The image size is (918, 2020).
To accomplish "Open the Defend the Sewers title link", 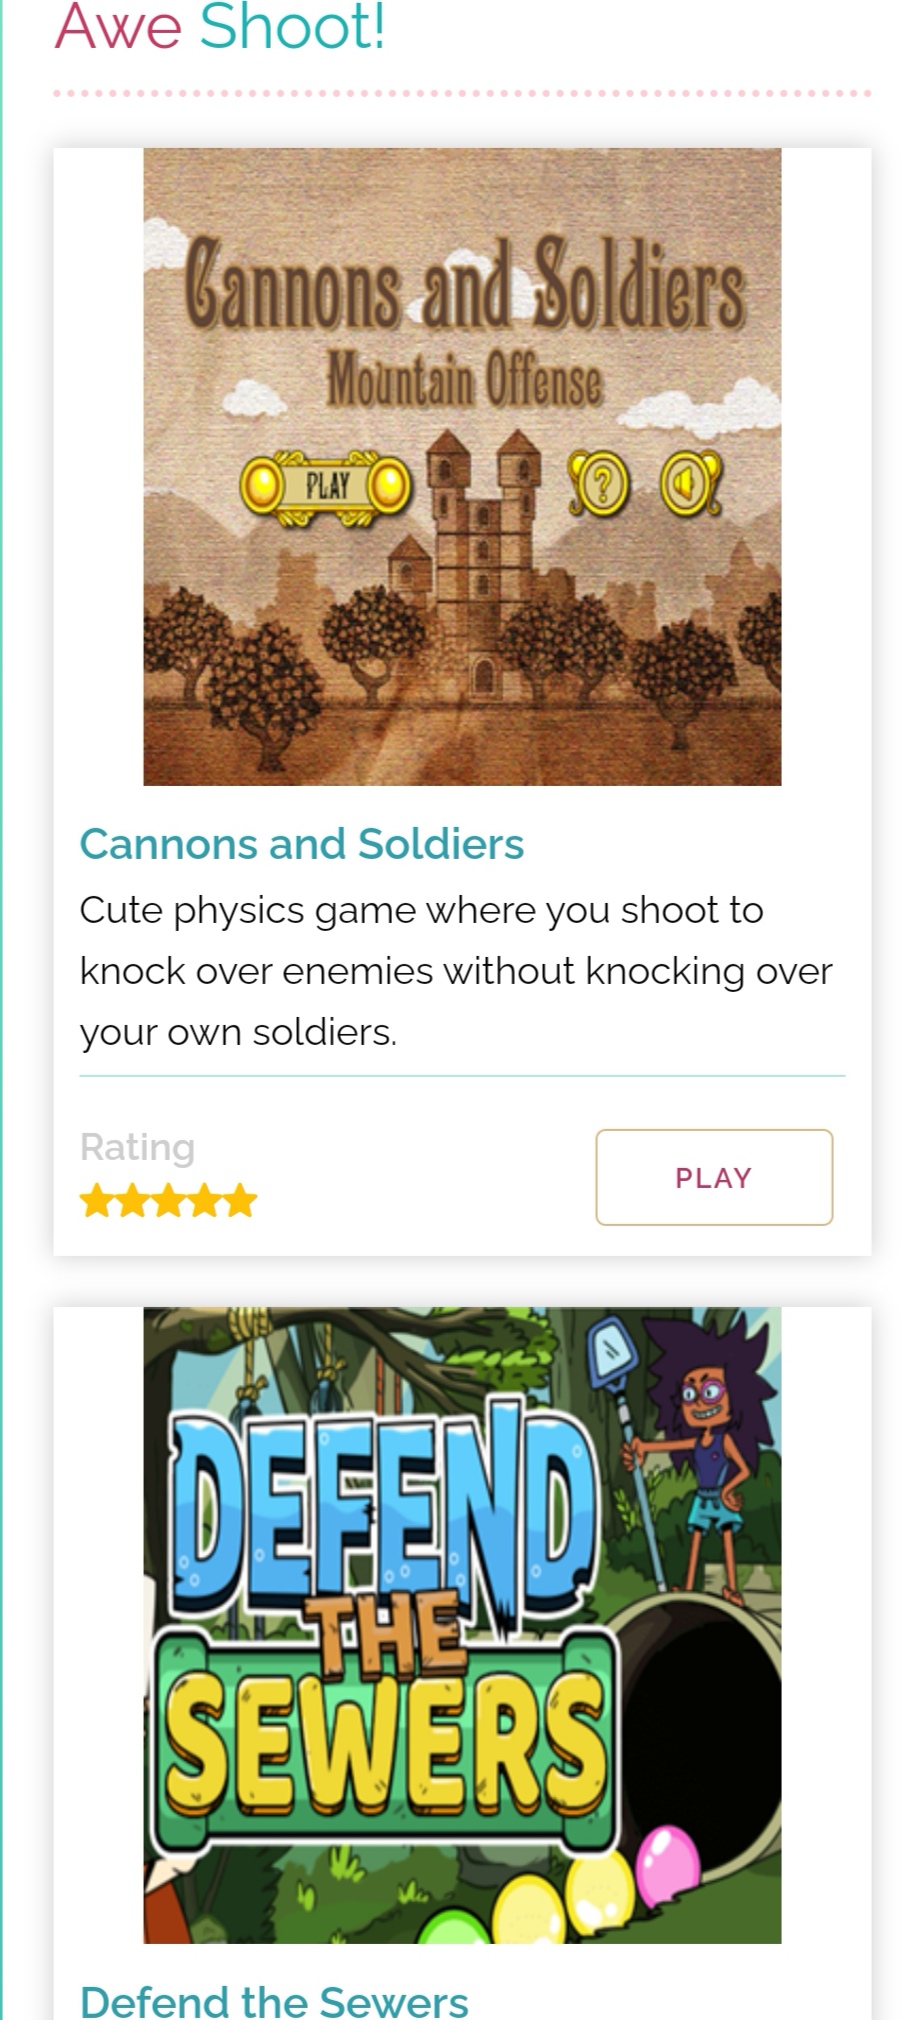I will (274, 2000).
